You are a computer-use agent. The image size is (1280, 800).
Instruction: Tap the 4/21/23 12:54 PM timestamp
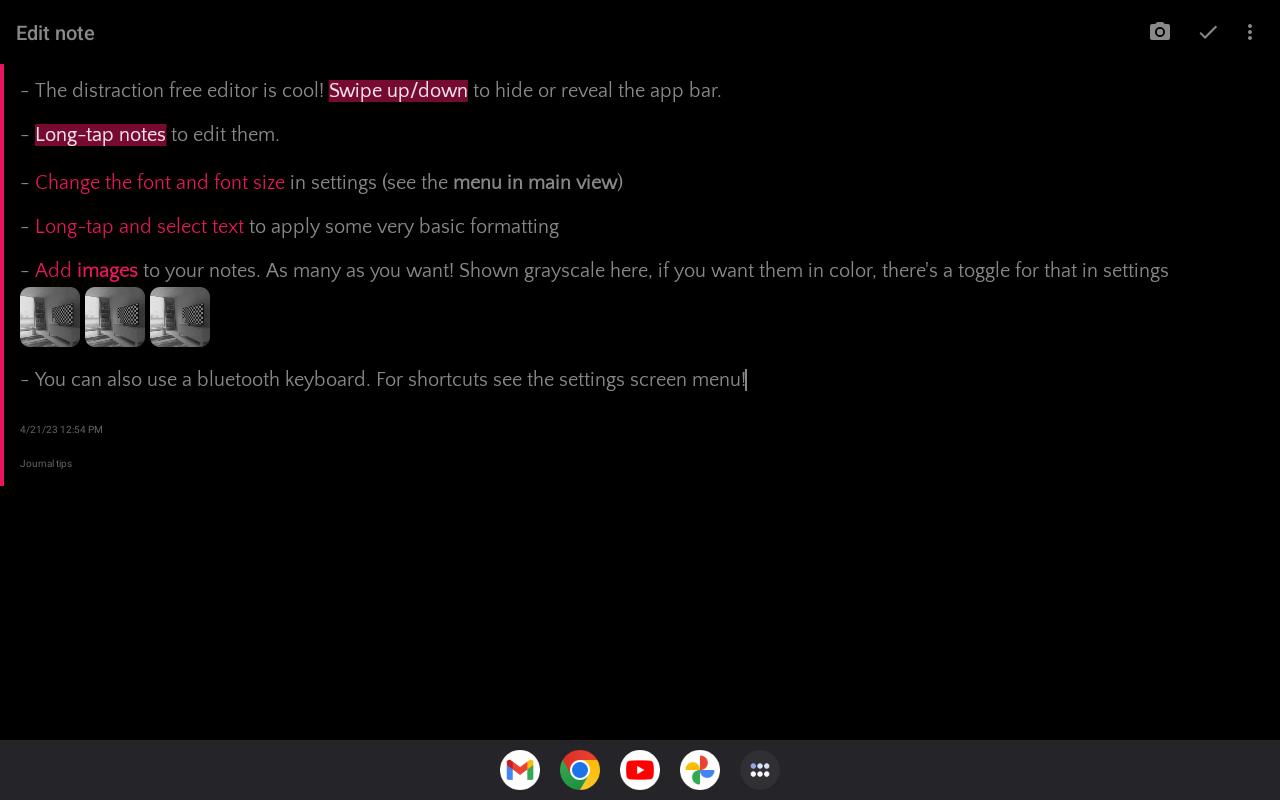pos(61,429)
